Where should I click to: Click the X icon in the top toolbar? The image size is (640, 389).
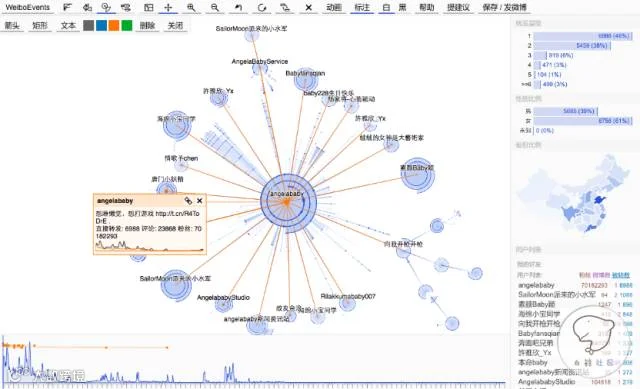coord(309,7)
